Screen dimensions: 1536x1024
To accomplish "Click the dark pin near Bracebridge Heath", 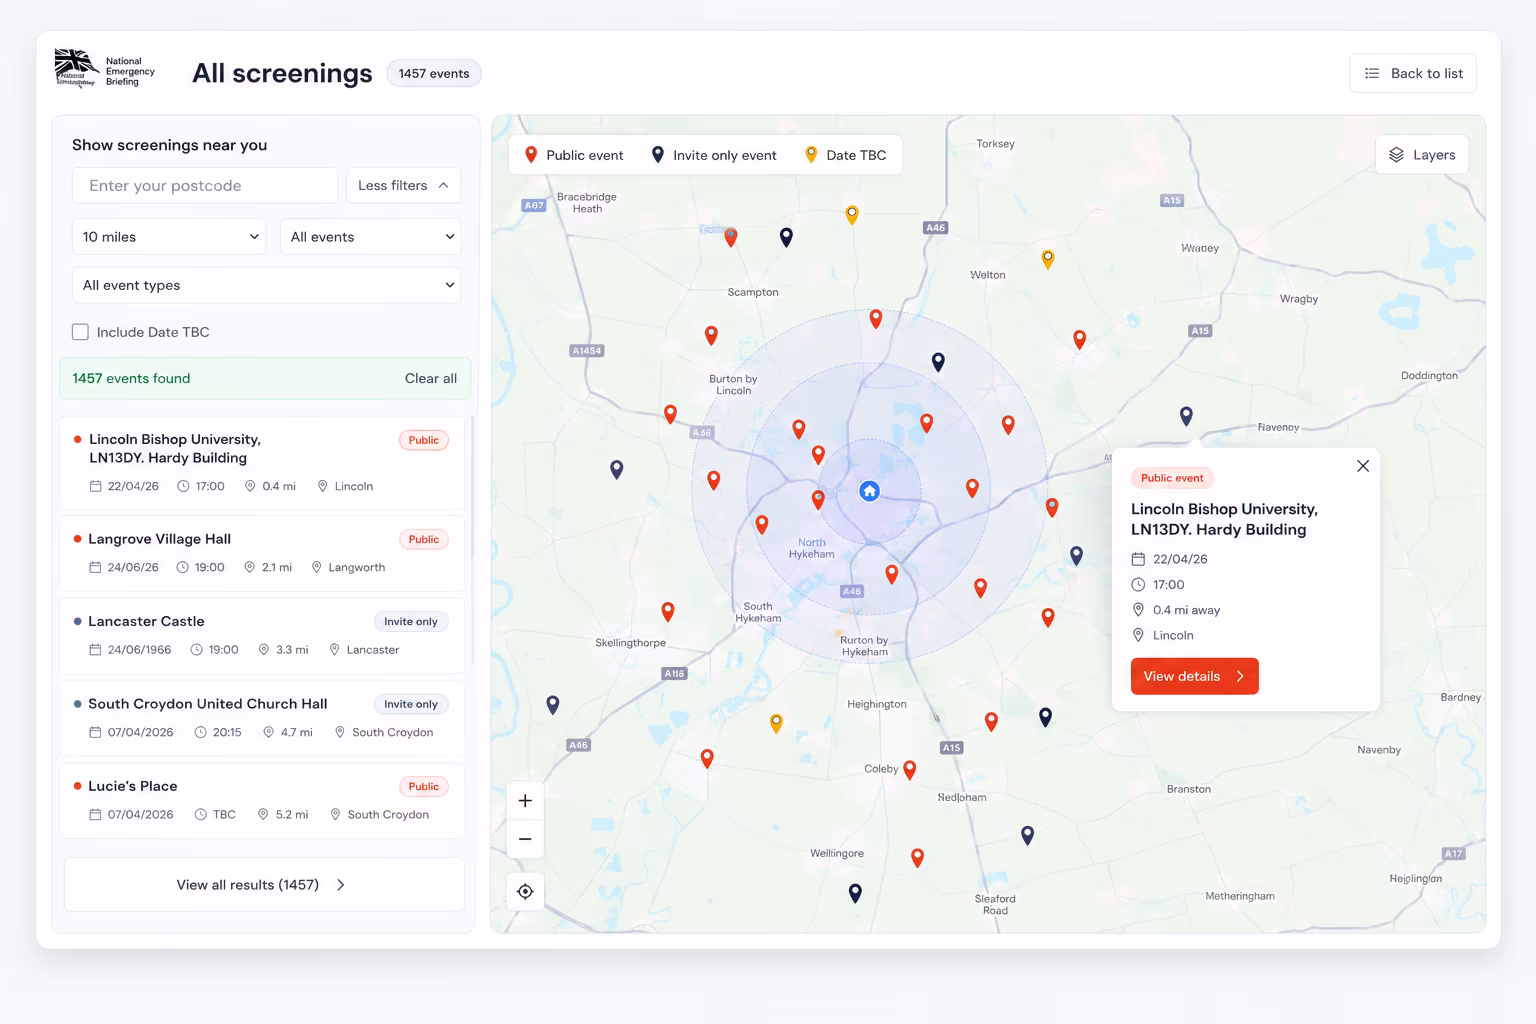I will pyautogui.click(x=786, y=237).
